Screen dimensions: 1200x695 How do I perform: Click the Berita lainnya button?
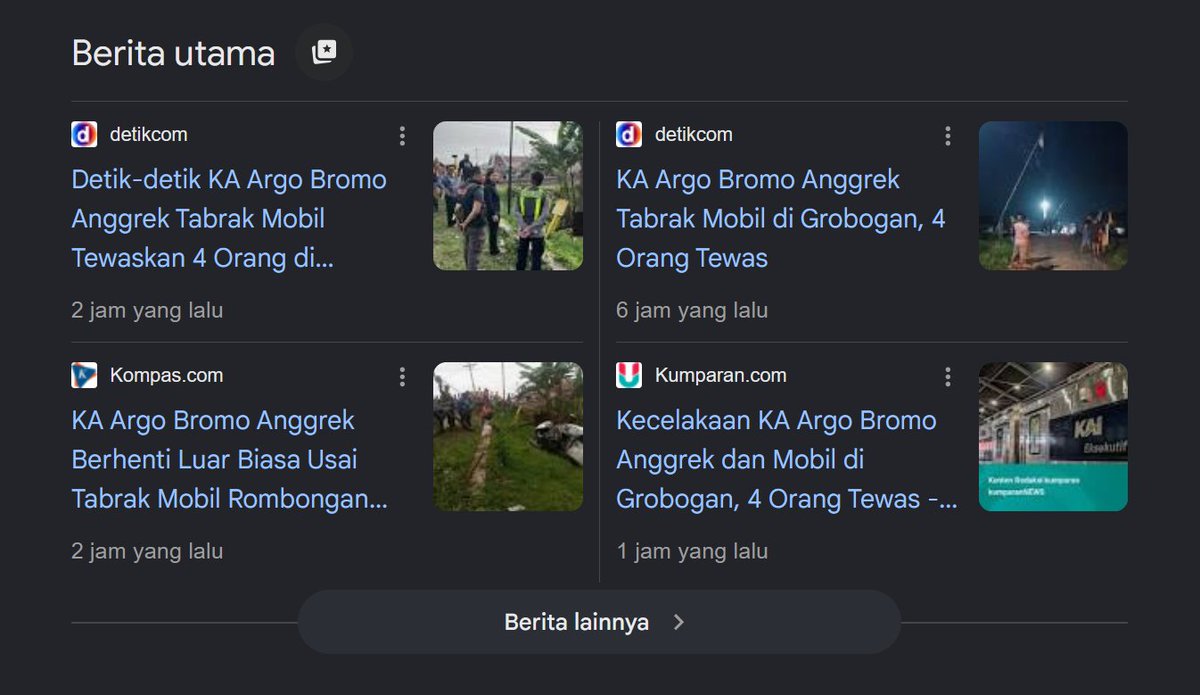click(x=599, y=622)
